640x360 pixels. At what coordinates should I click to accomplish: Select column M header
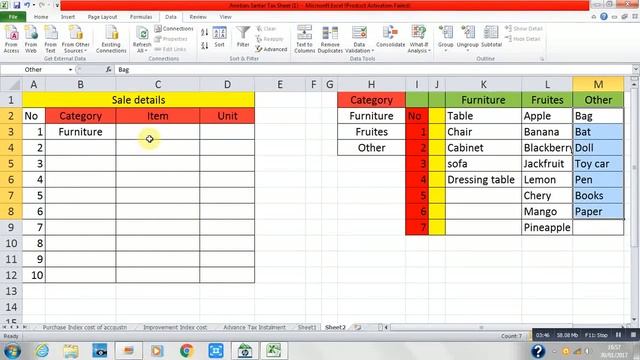click(x=598, y=84)
